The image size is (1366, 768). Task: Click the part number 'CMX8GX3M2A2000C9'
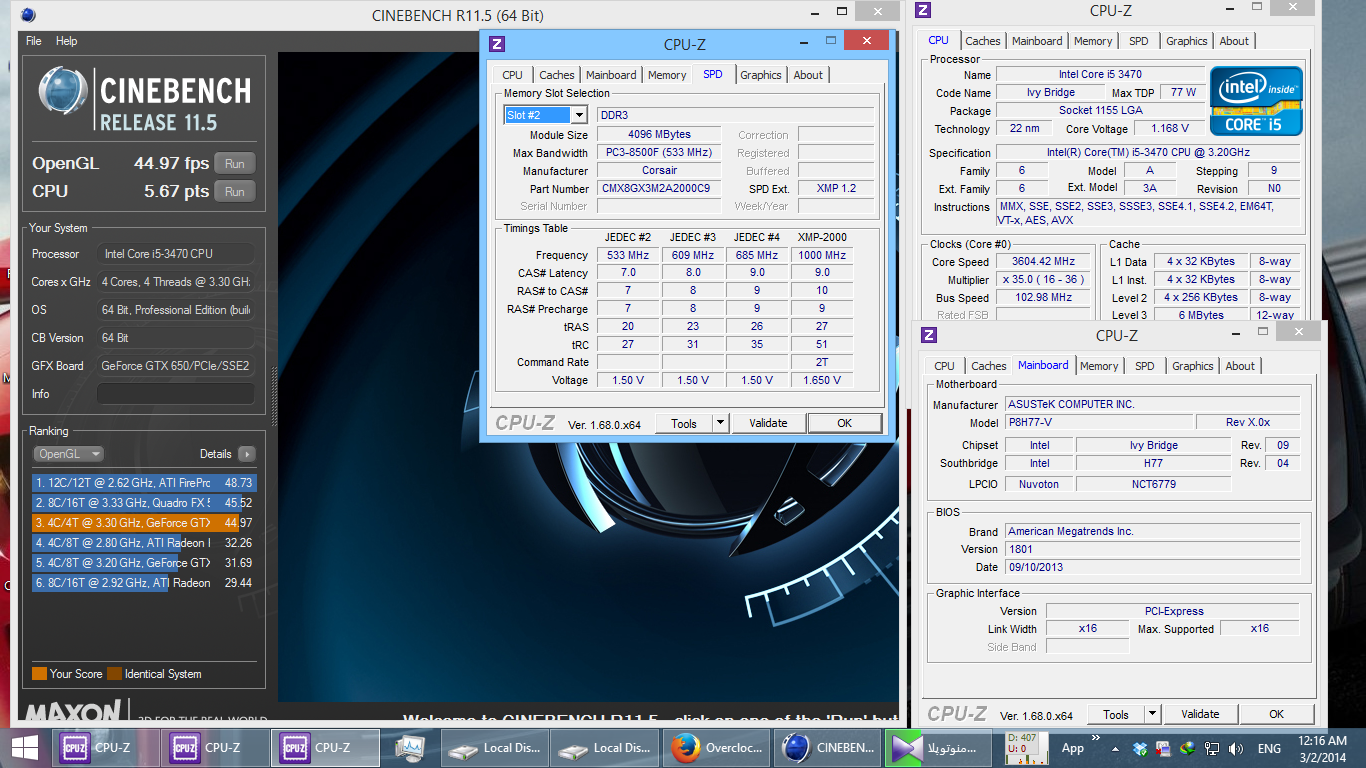click(660, 188)
